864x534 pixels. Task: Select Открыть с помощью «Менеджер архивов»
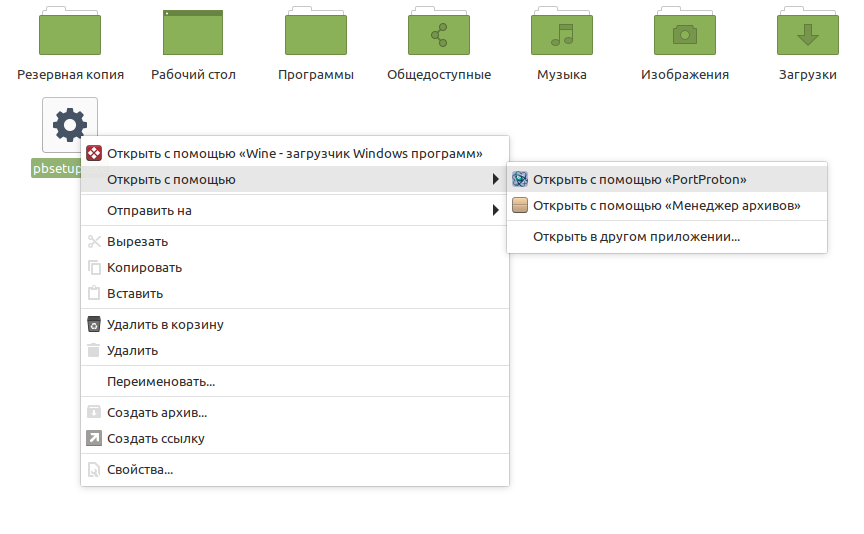coord(667,206)
